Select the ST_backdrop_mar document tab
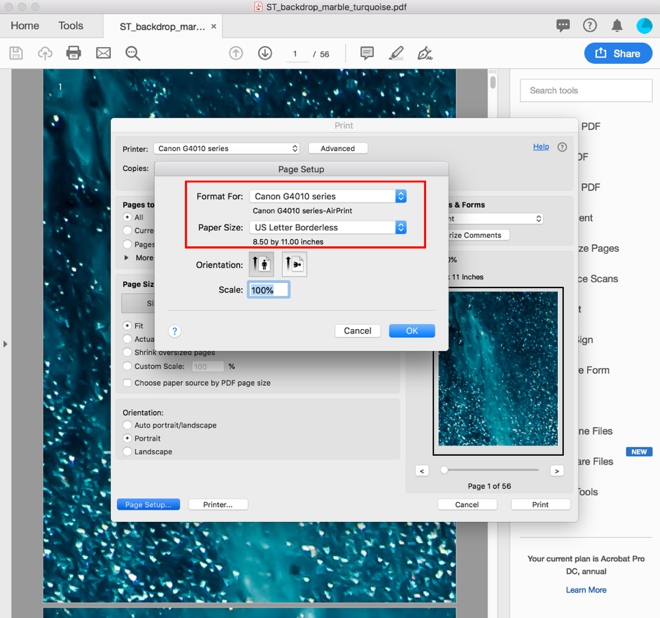 pyautogui.click(x=162, y=27)
